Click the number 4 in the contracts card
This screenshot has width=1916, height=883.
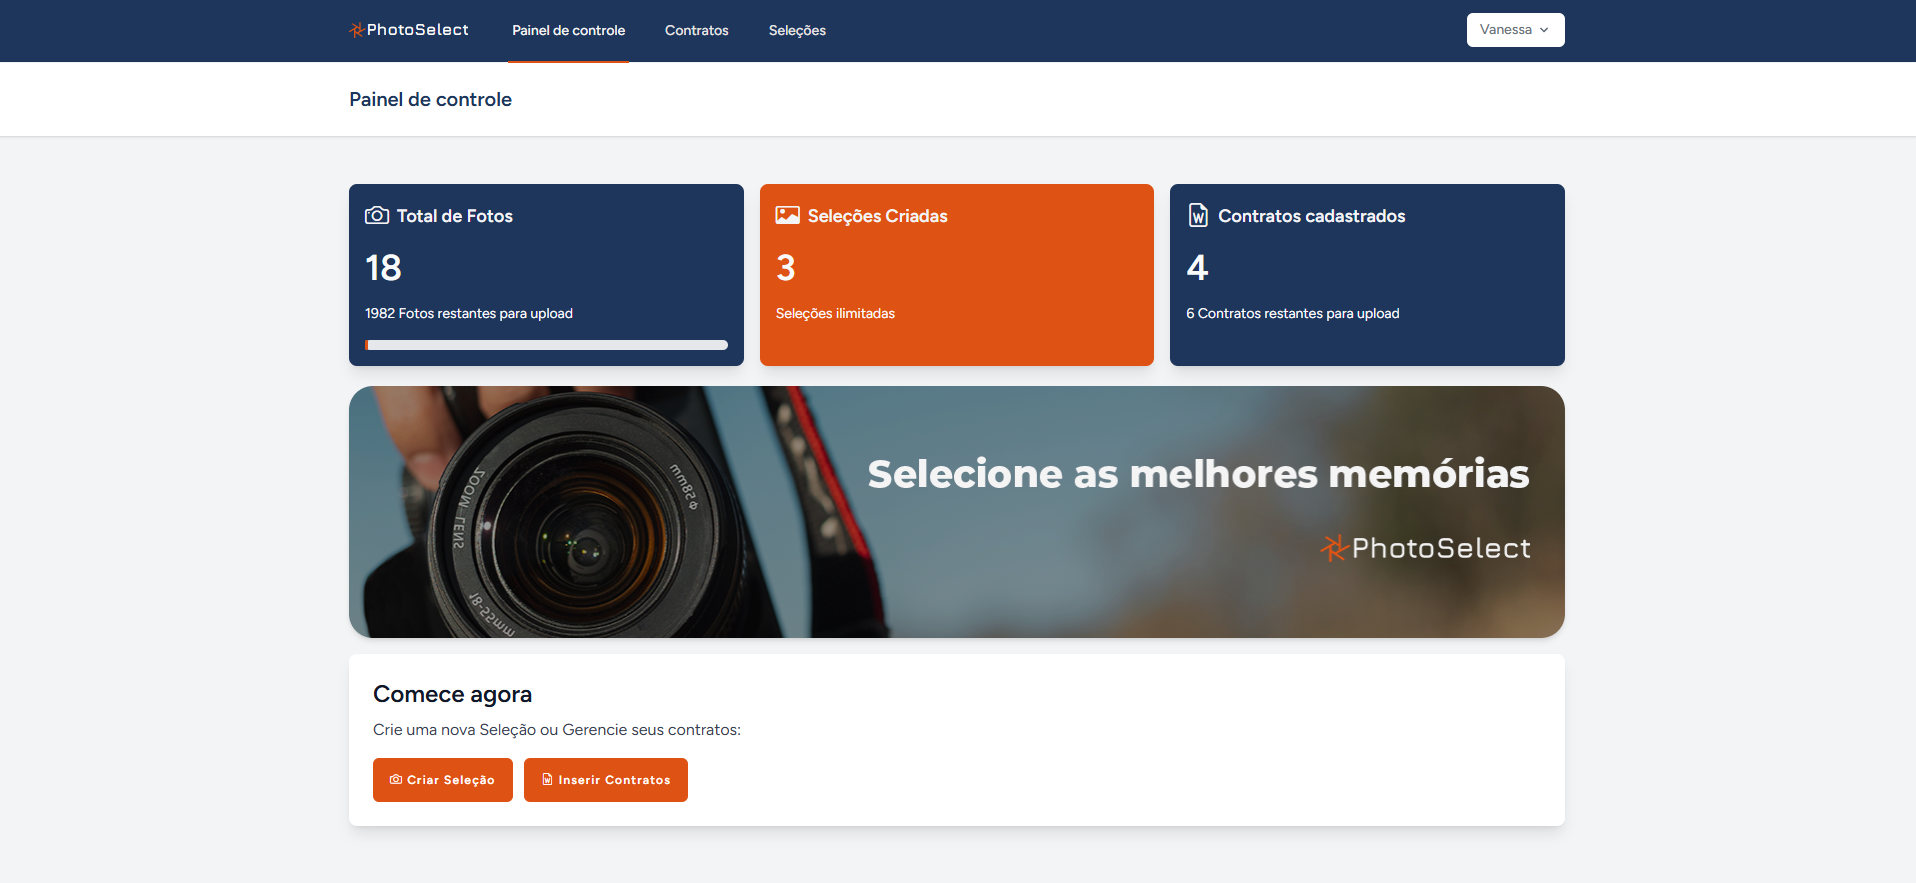pos(1197,268)
